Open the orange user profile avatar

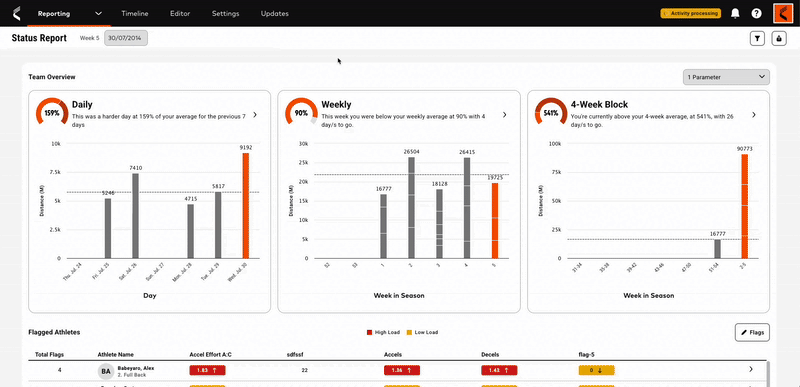(783, 13)
